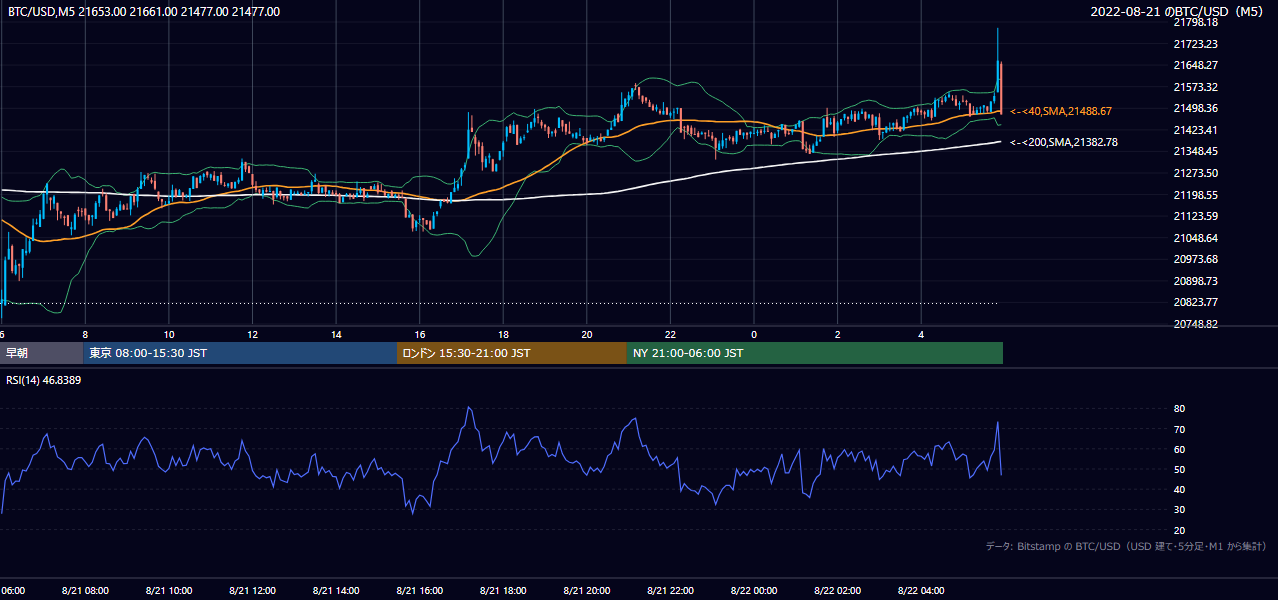
Task: Click the 8/22 02:00 time label
Action: pos(837,590)
